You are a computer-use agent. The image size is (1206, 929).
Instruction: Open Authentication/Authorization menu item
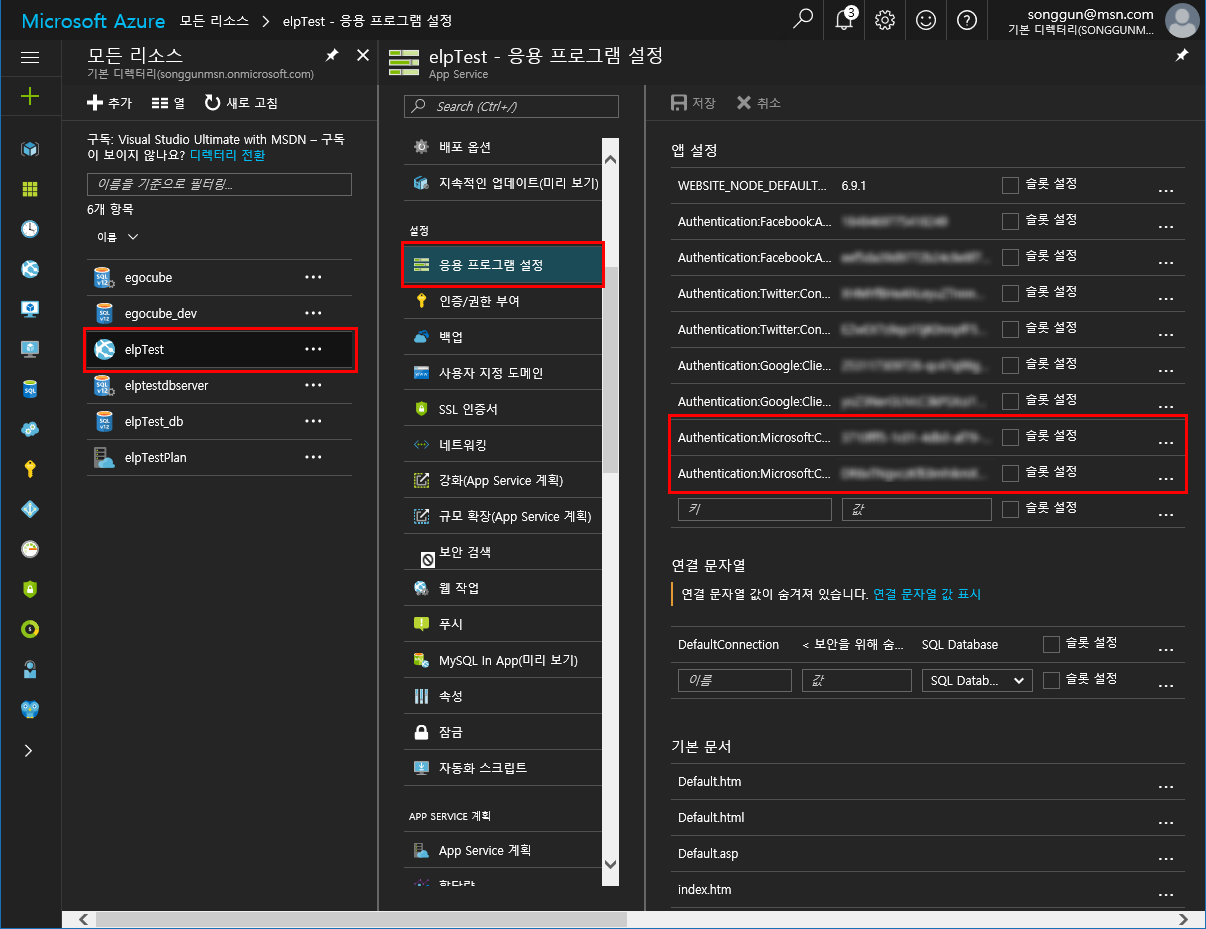503,301
